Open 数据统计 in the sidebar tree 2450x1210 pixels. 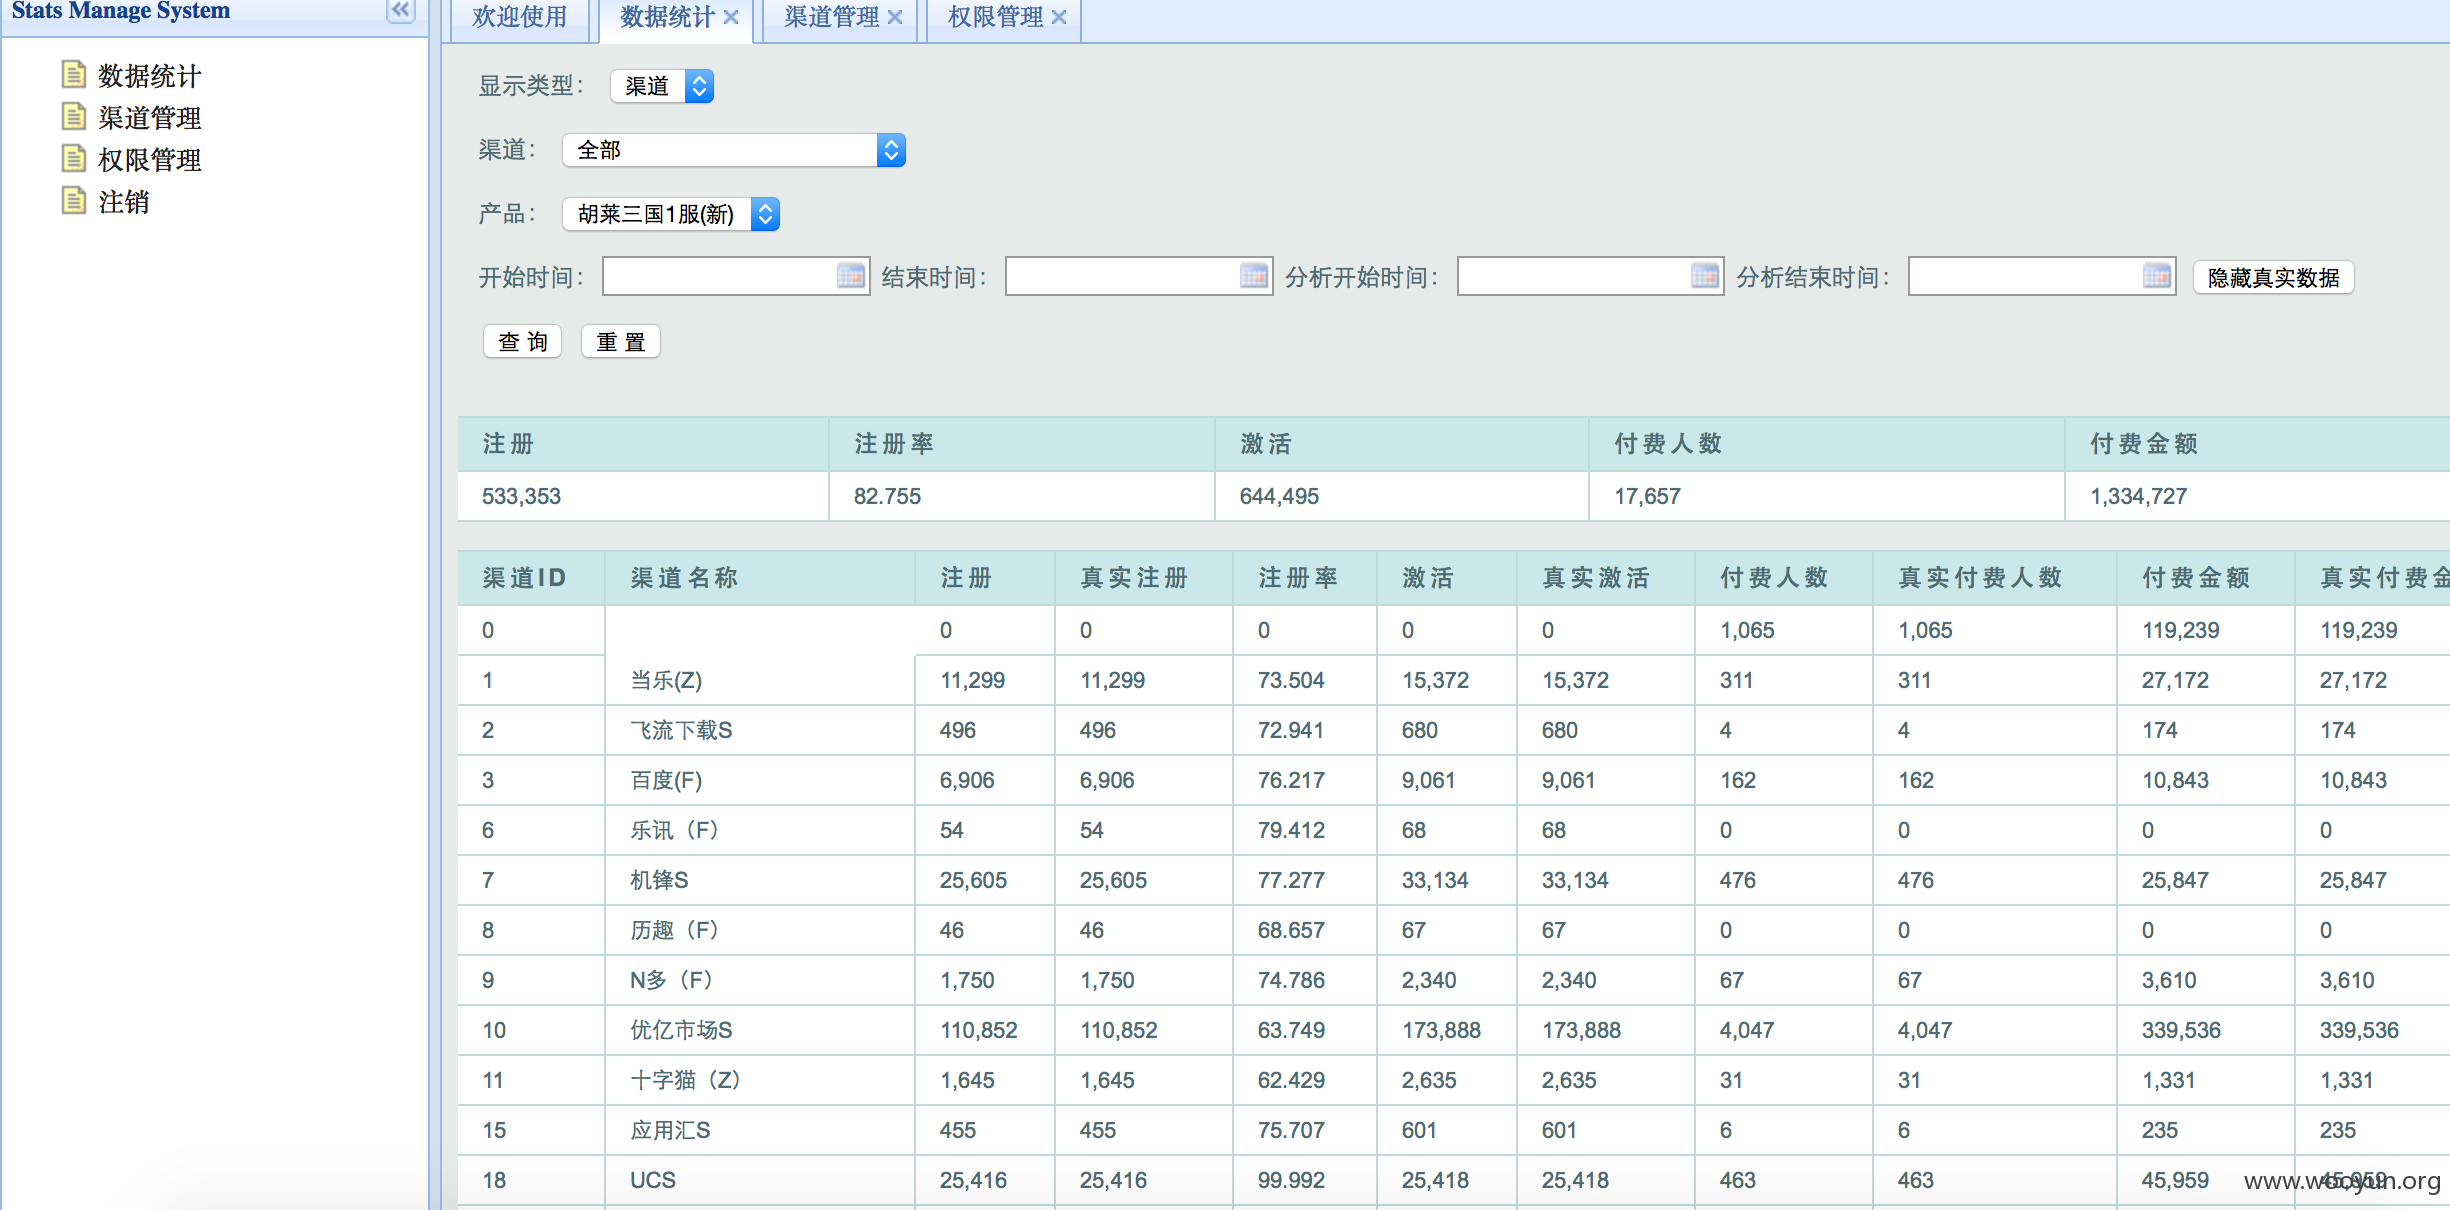tap(150, 76)
